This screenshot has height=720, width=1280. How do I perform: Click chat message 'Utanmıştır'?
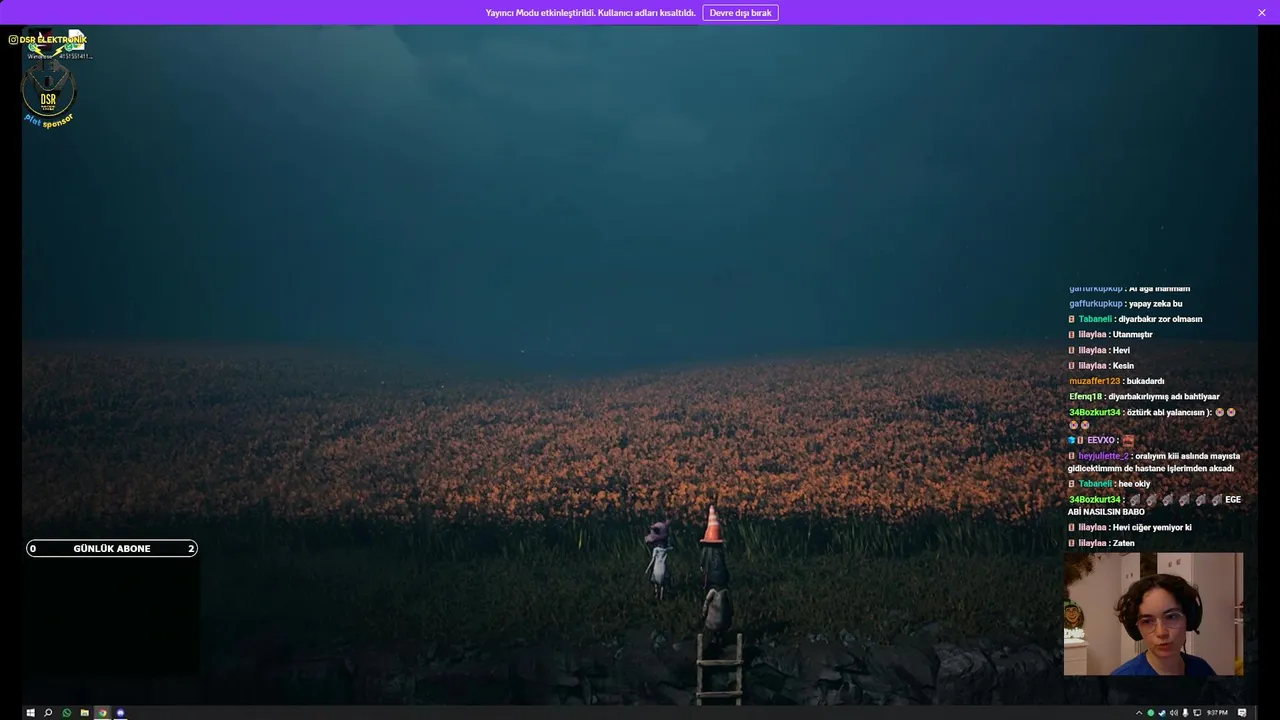click(x=1133, y=335)
